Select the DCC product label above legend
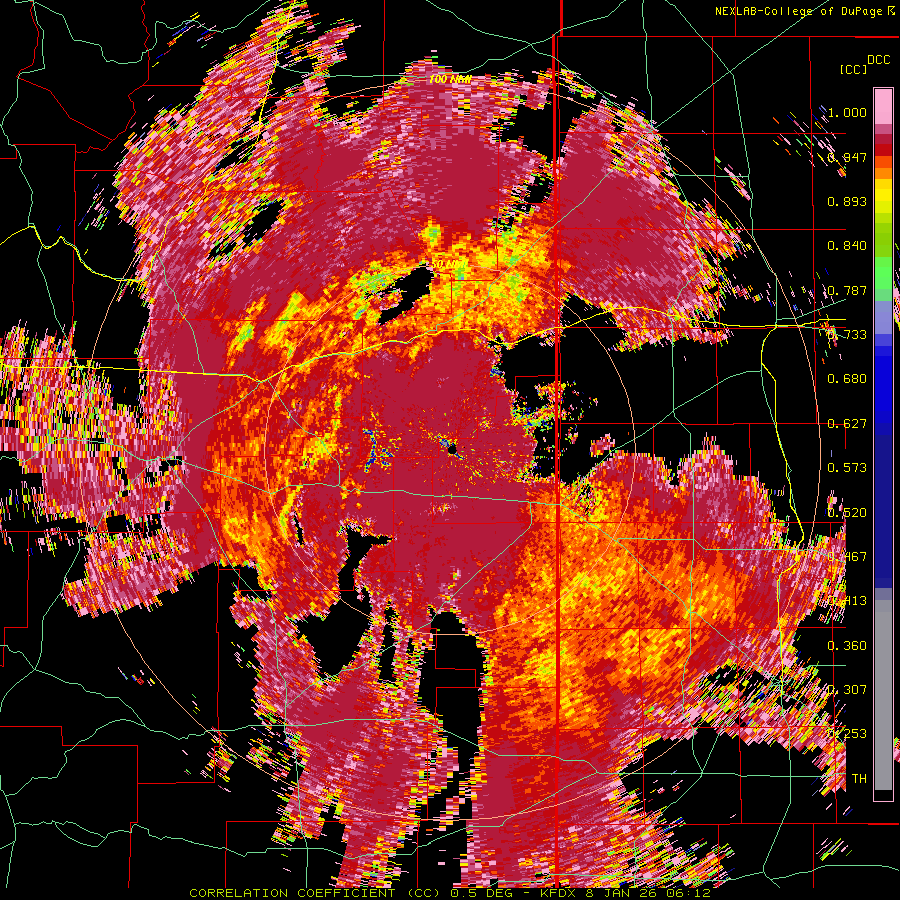Screen dimensions: 900x900 [x=878, y=59]
